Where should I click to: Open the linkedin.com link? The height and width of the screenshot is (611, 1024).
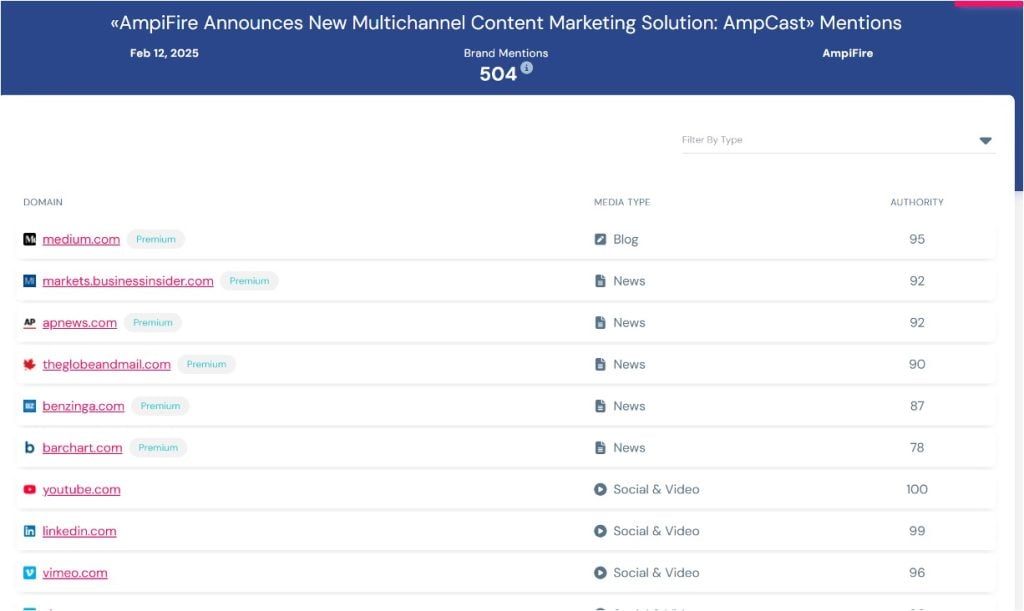(79, 531)
